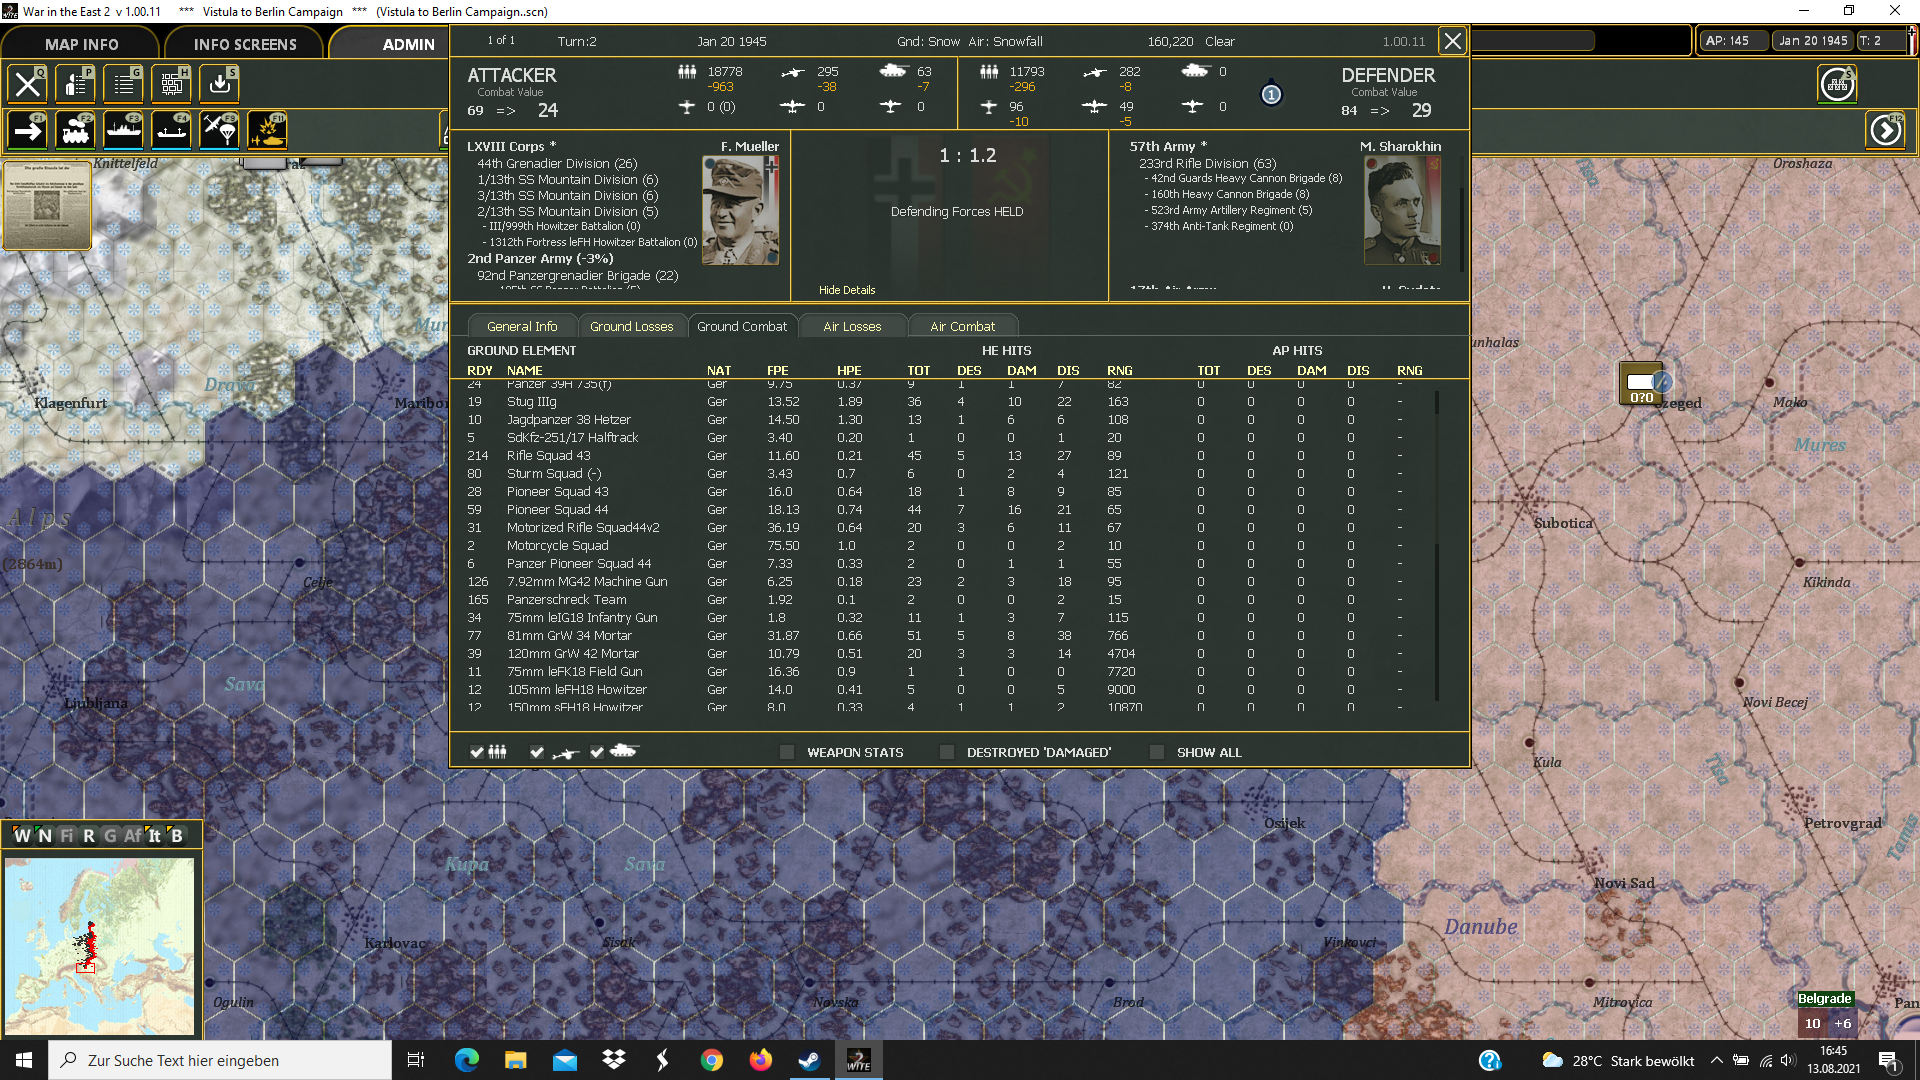Screen dimensions: 1920x1080
Task: Toggle the W nation filter button
Action: [x=22, y=836]
